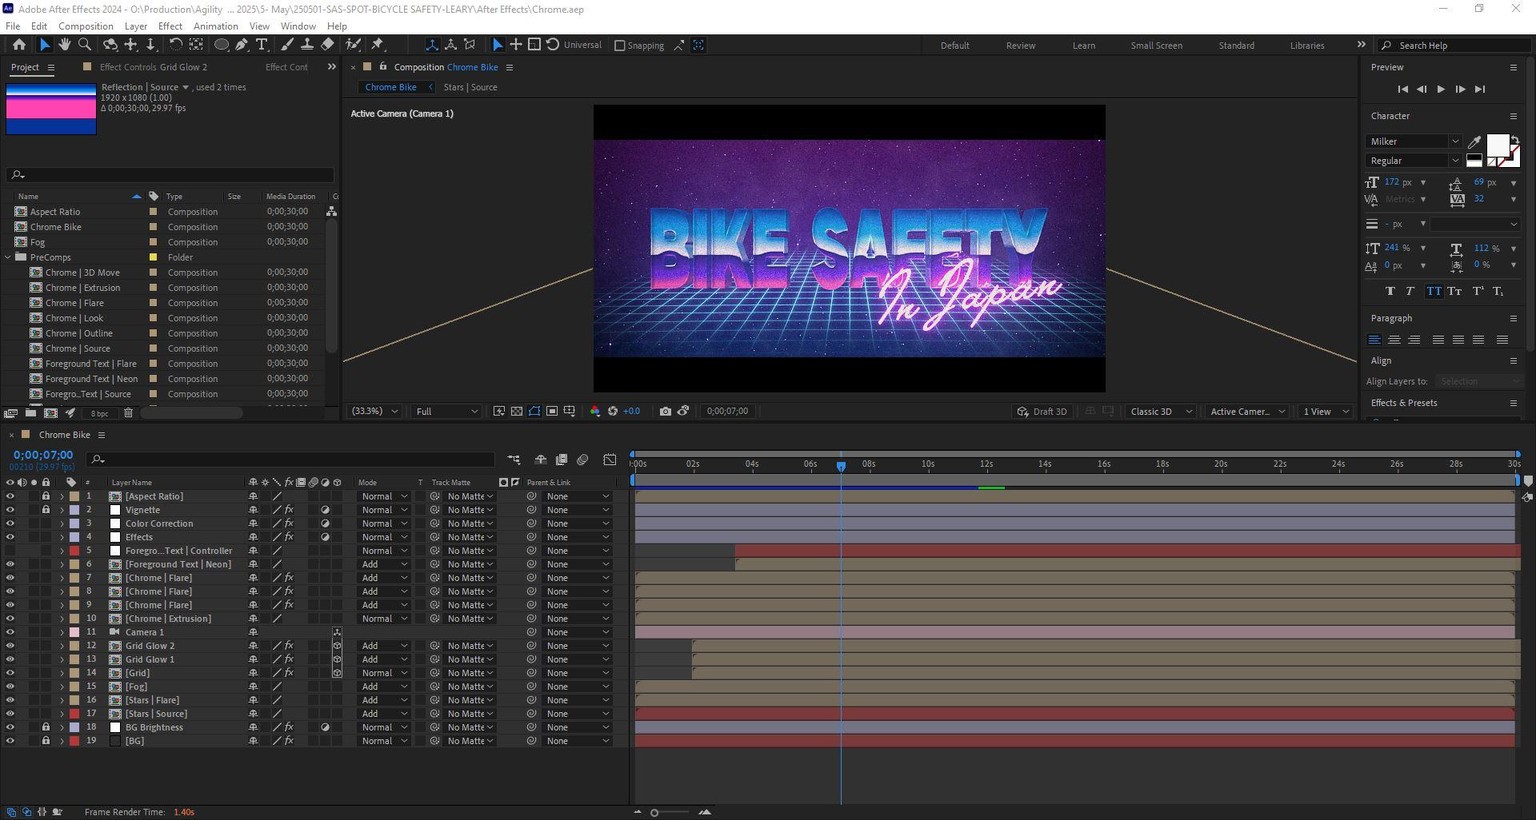This screenshot has width=1536, height=820.
Task: Select the Type tool
Action: (x=262, y=45)
